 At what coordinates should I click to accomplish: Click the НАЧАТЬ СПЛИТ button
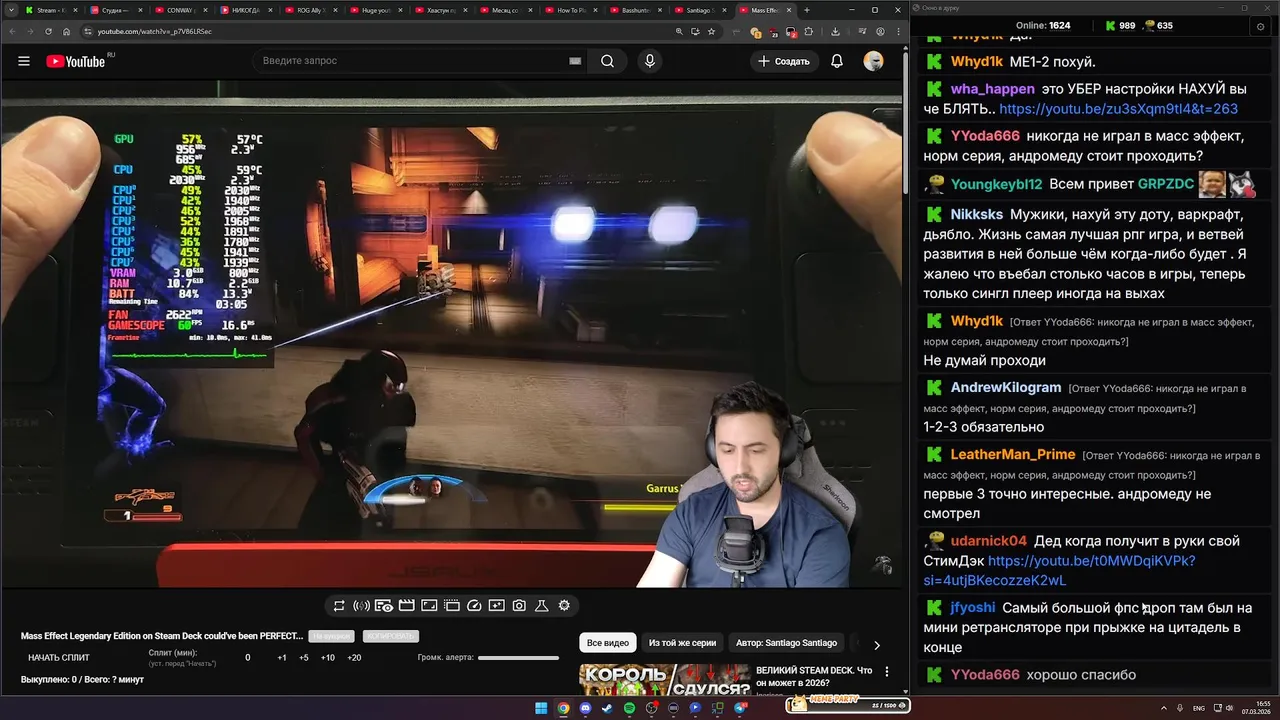tap(59, 658)
